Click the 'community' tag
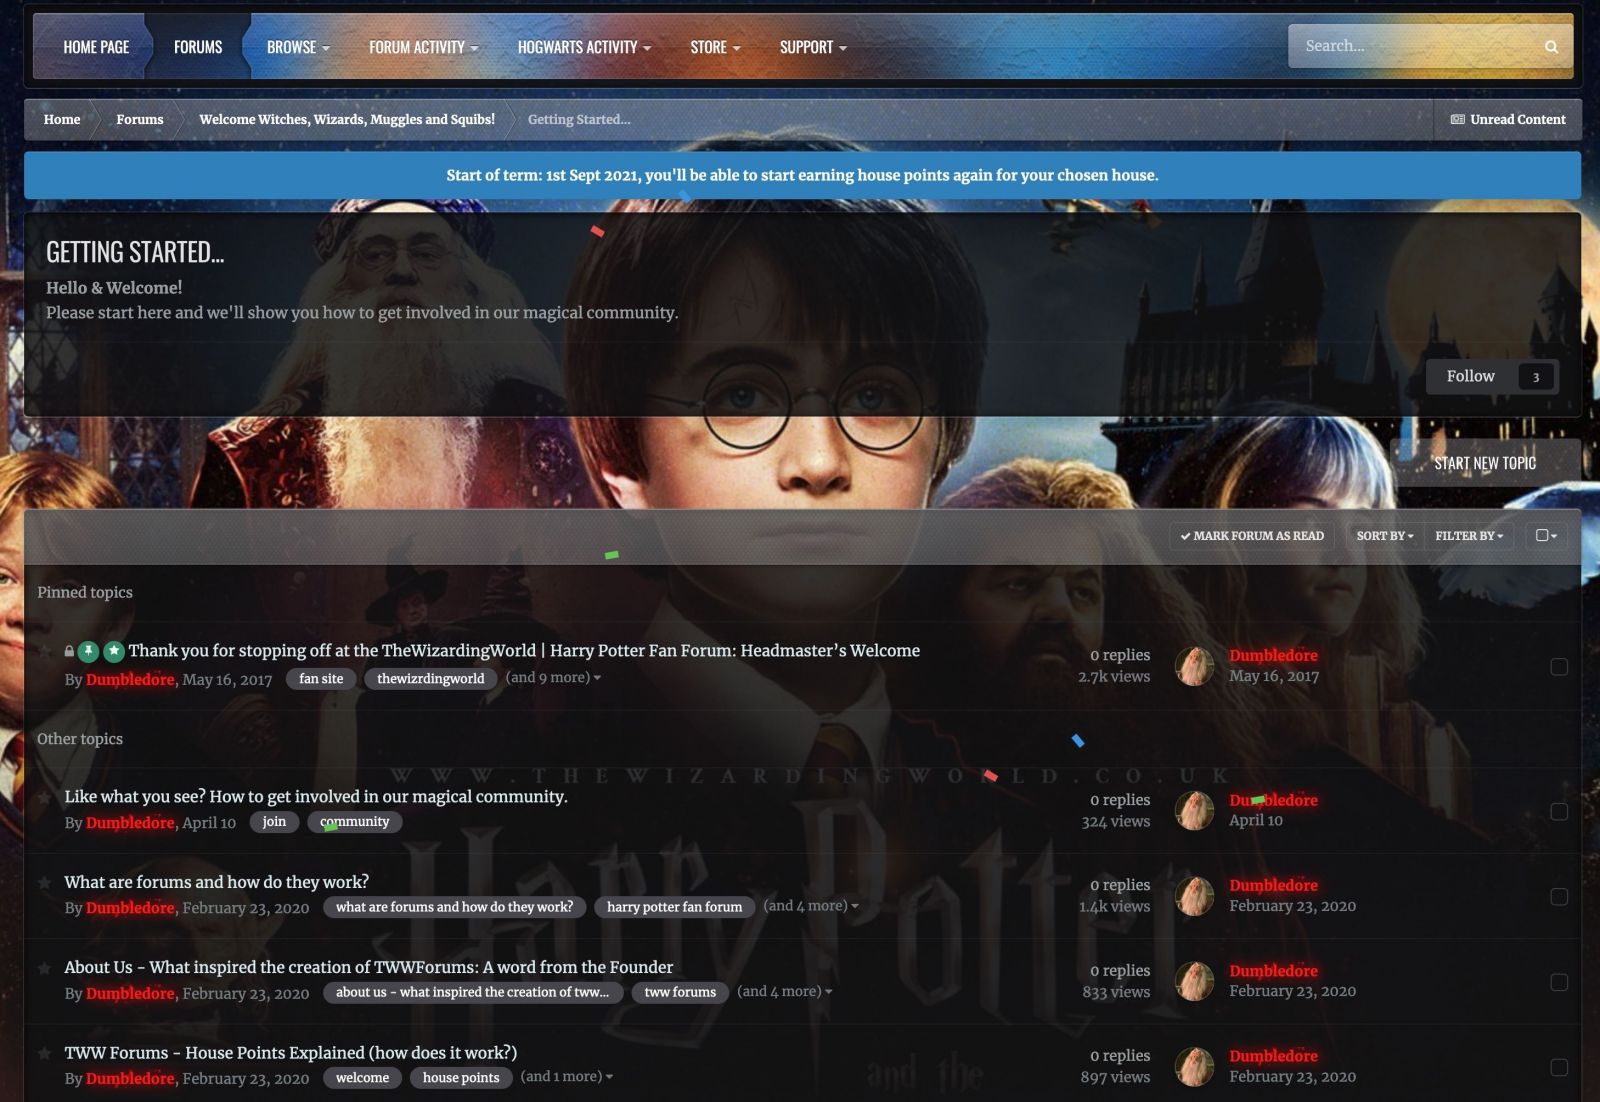This screenshot has height=1102, width=1600. point(355,822)
